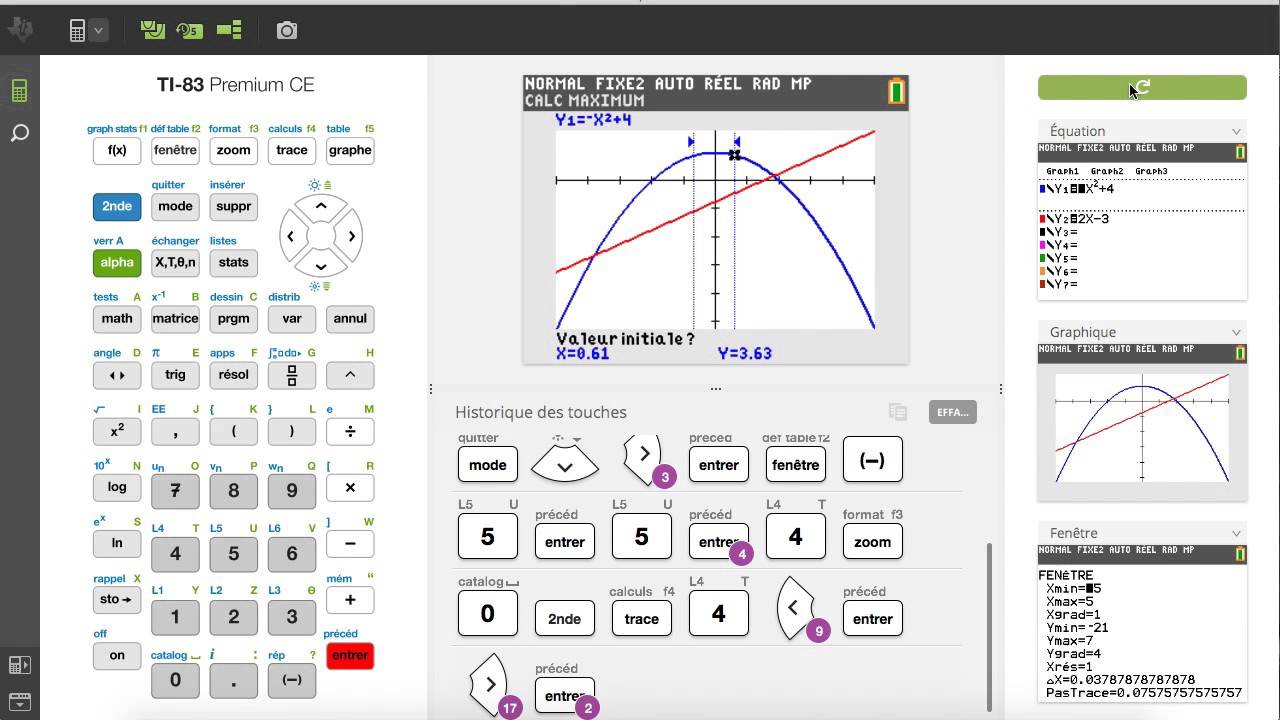1280x720 pixels.
Task: Click the annul key
Action: pos(350,318)
